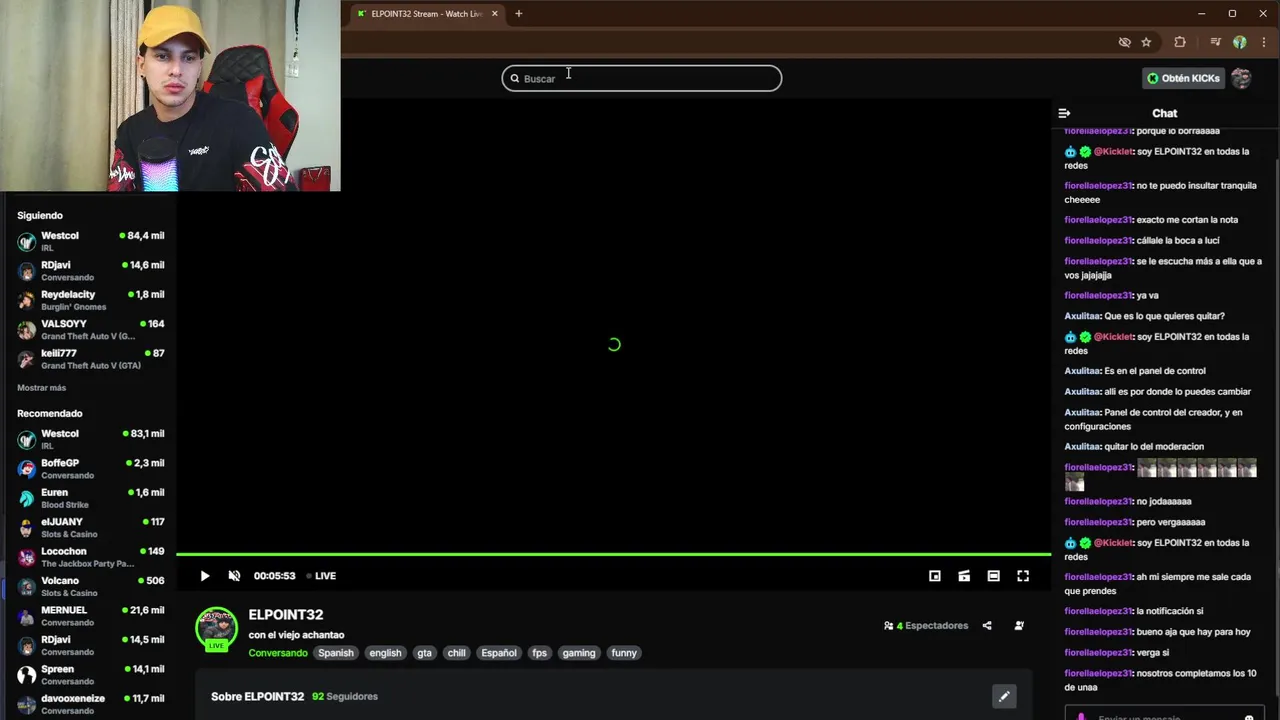1280x720 pixels.
Task: Open the browser profile avatar
Action: (x=1240, y=42)
